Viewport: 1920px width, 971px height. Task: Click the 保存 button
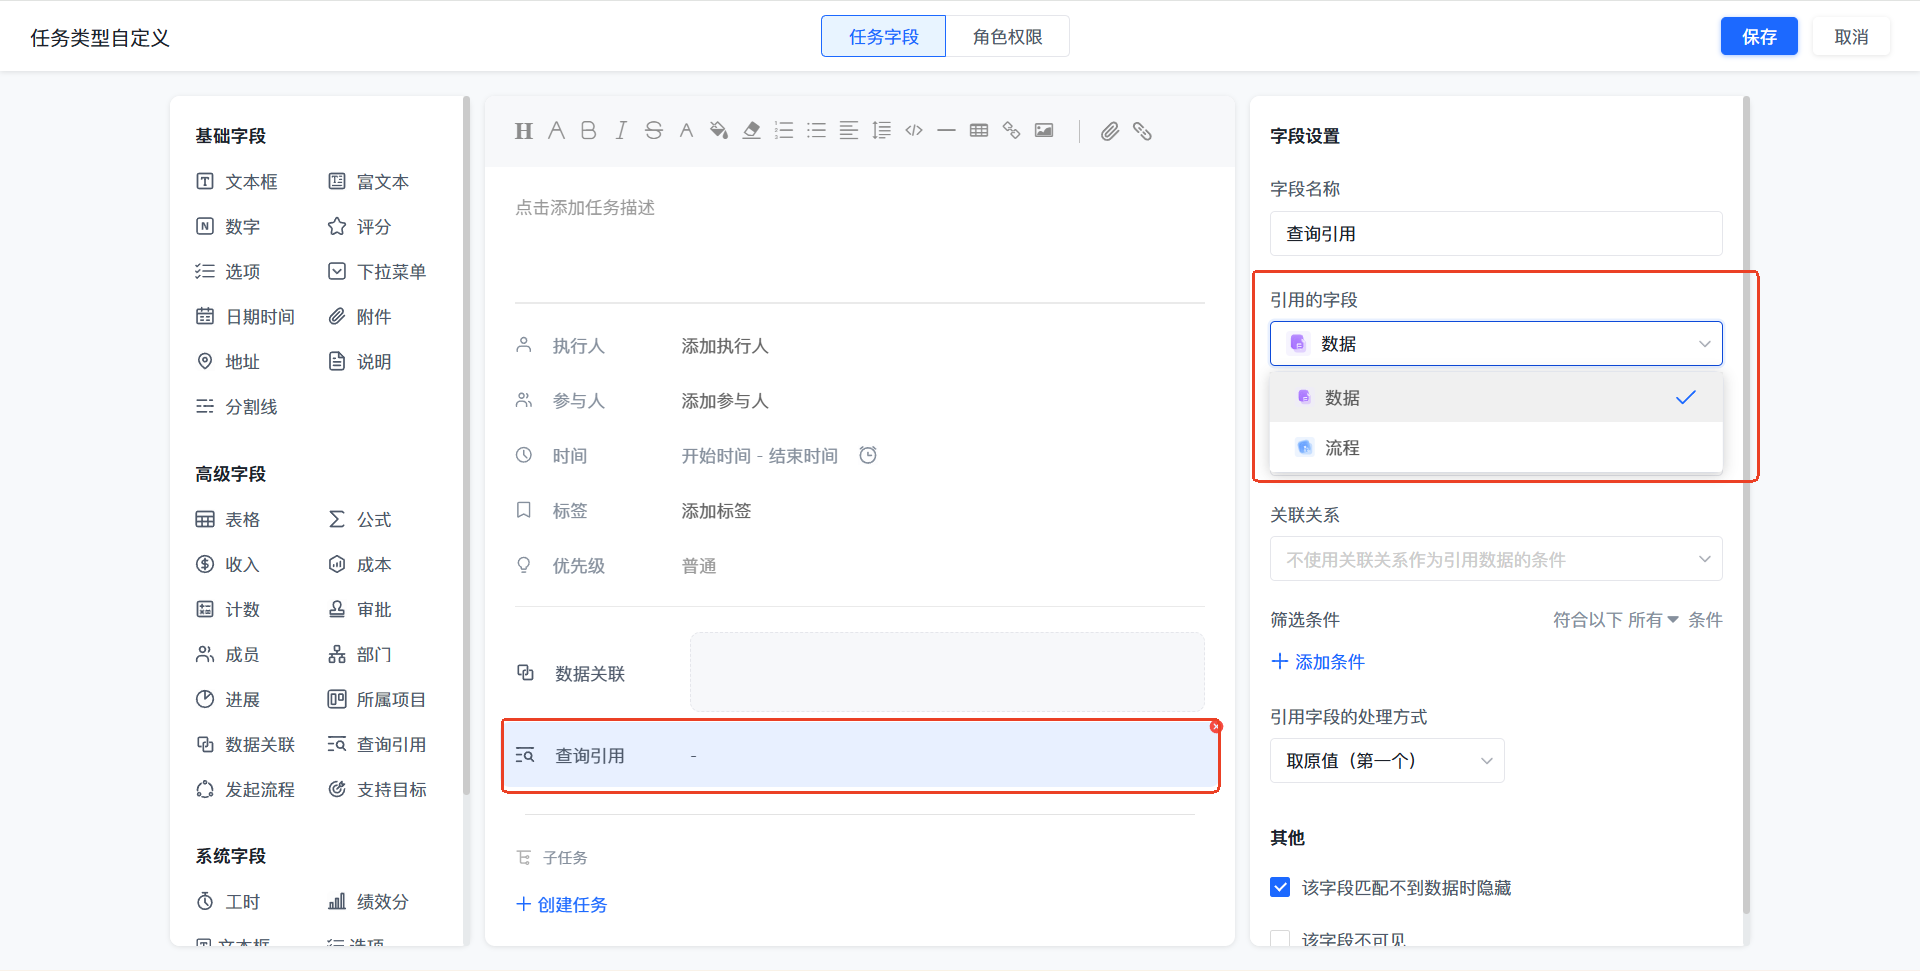coord(1759,36)
